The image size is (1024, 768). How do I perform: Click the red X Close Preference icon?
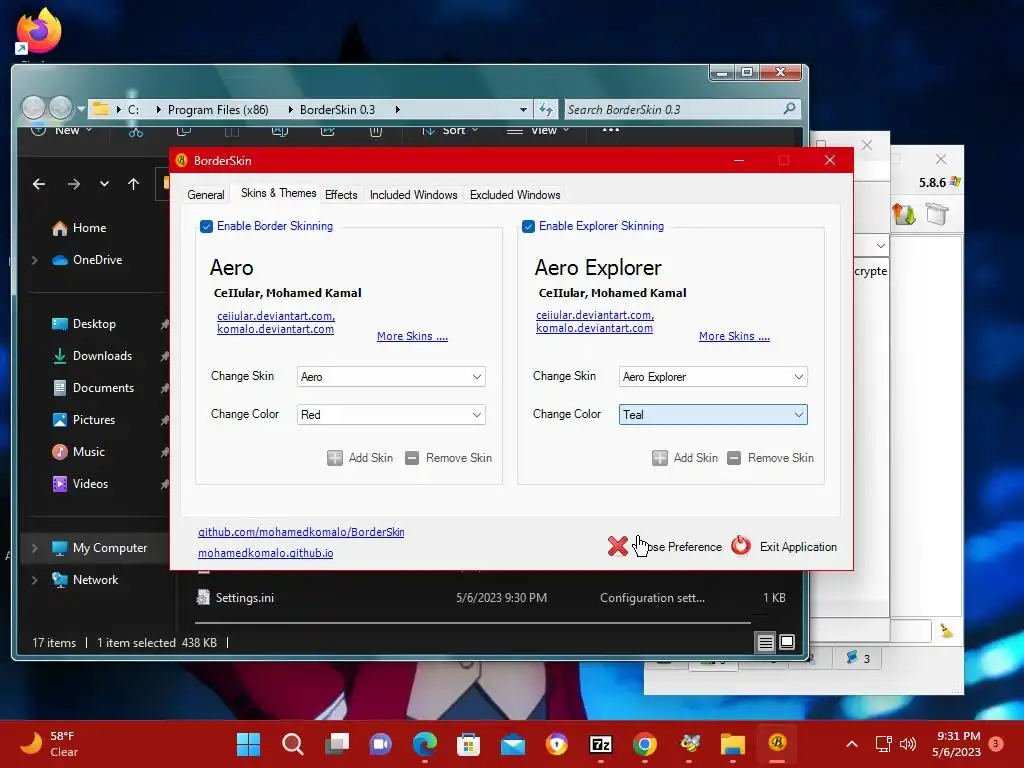pos(618,546)
